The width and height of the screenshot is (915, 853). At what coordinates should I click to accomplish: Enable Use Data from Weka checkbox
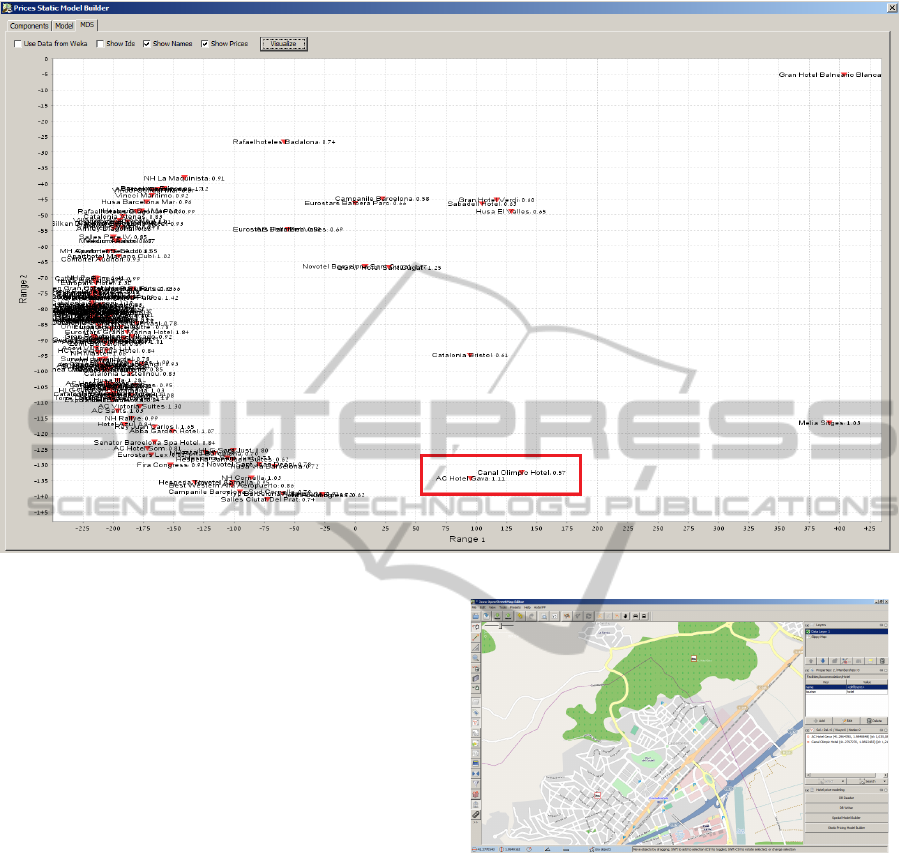tap(17, 44)
